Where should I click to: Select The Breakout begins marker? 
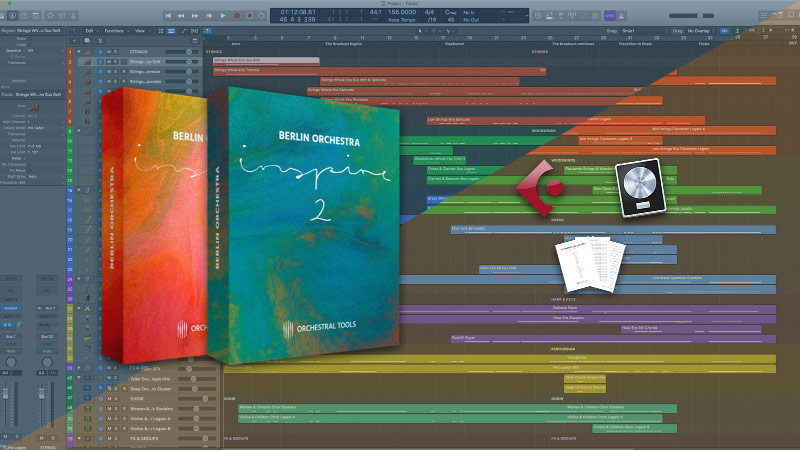[343, 44]
